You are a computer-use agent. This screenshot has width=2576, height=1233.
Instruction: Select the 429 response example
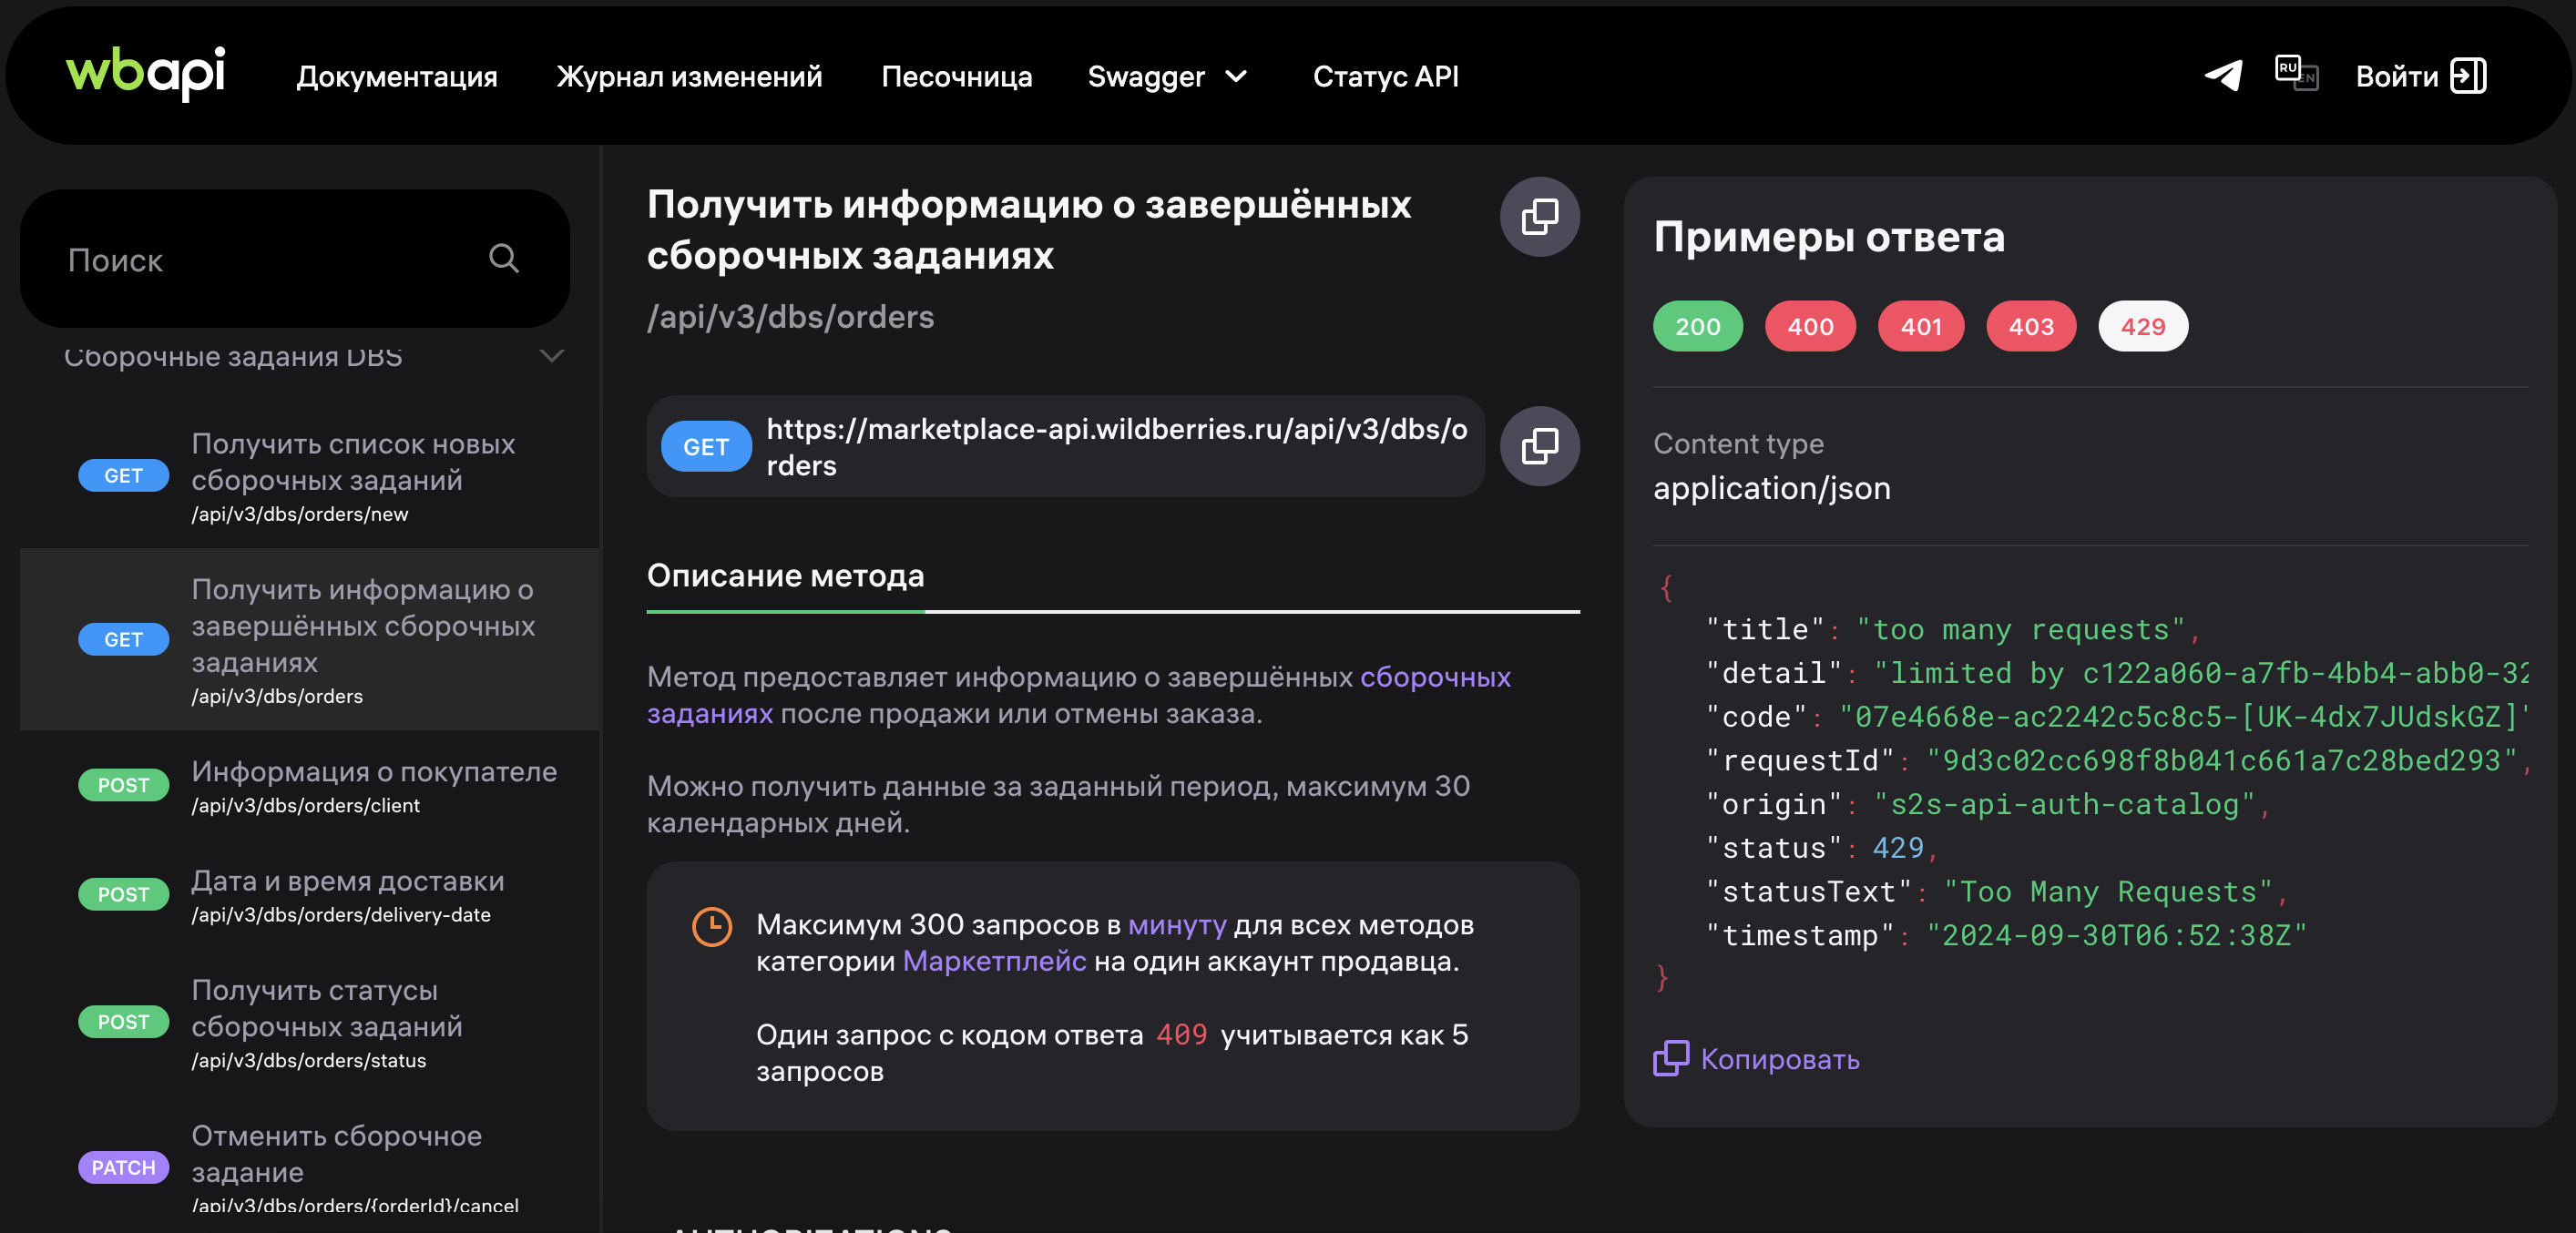coord(2143,327)
